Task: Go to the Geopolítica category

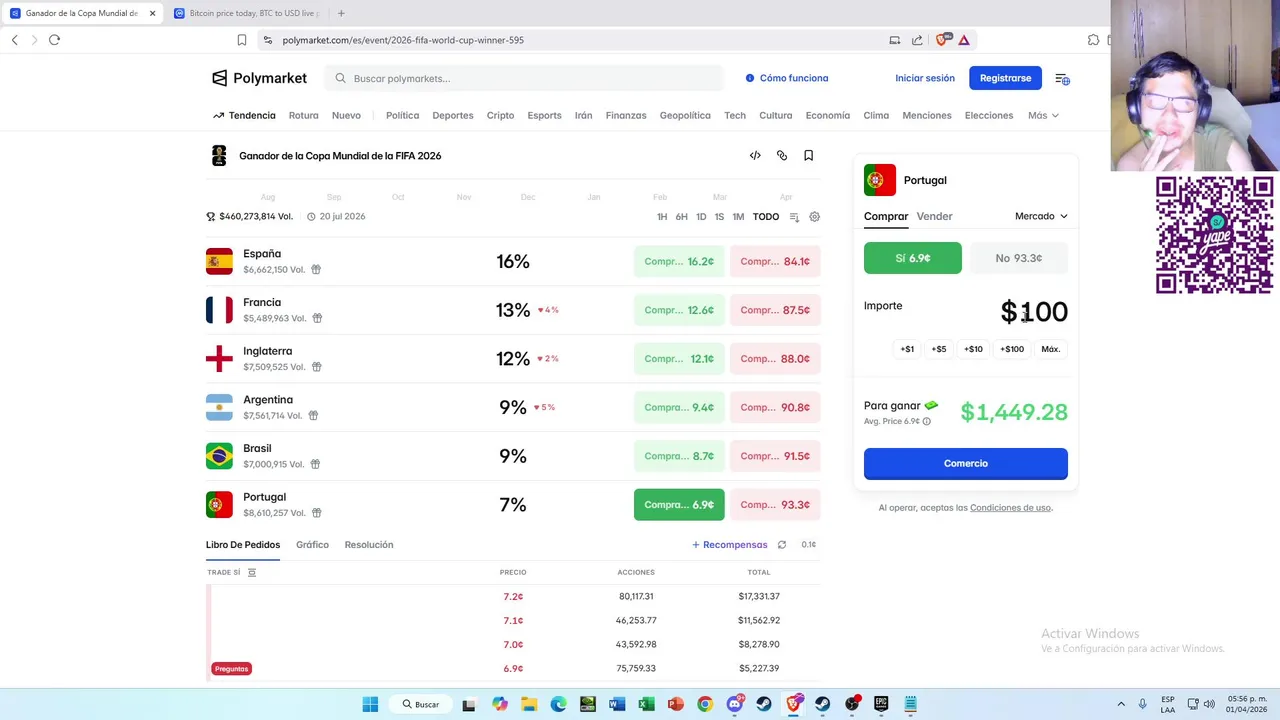Action: [685, 116]
